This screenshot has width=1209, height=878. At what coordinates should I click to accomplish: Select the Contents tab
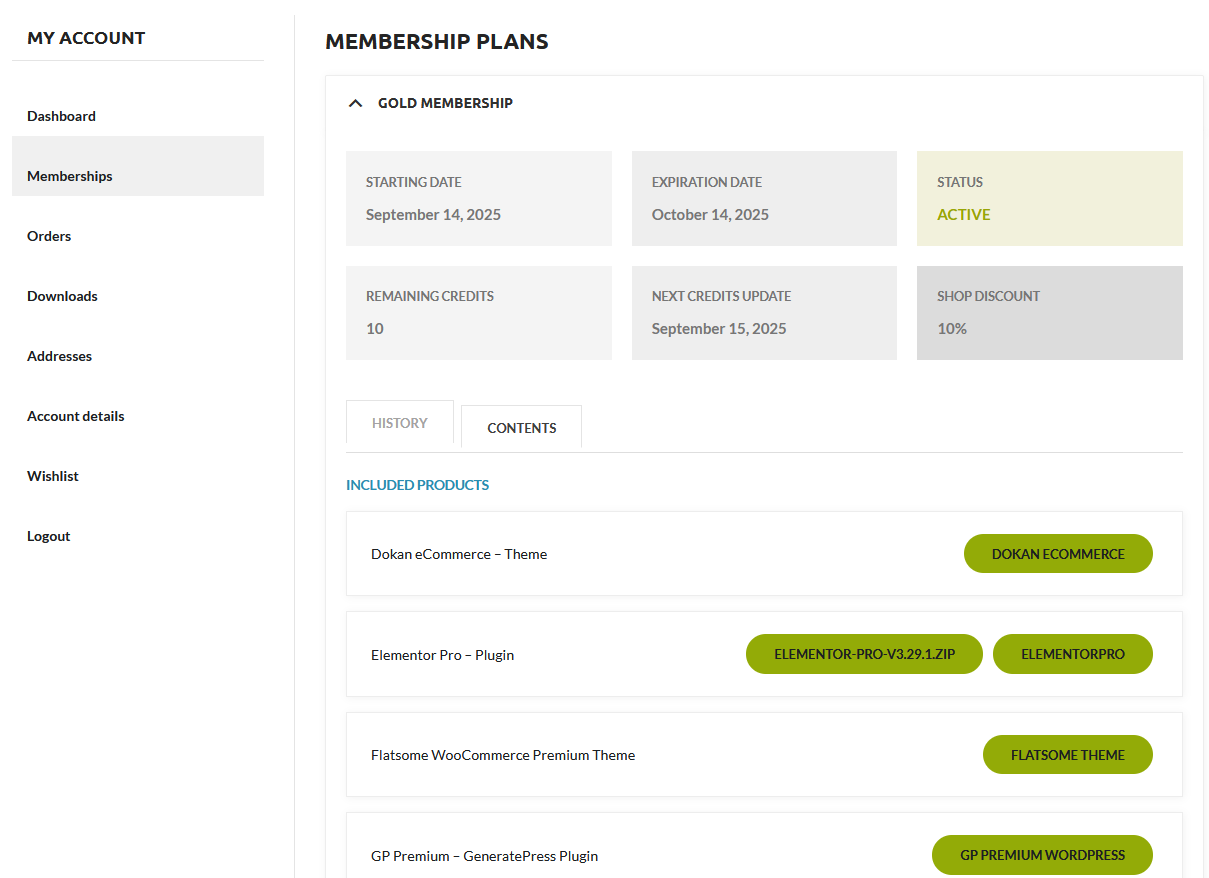[521, 428]
